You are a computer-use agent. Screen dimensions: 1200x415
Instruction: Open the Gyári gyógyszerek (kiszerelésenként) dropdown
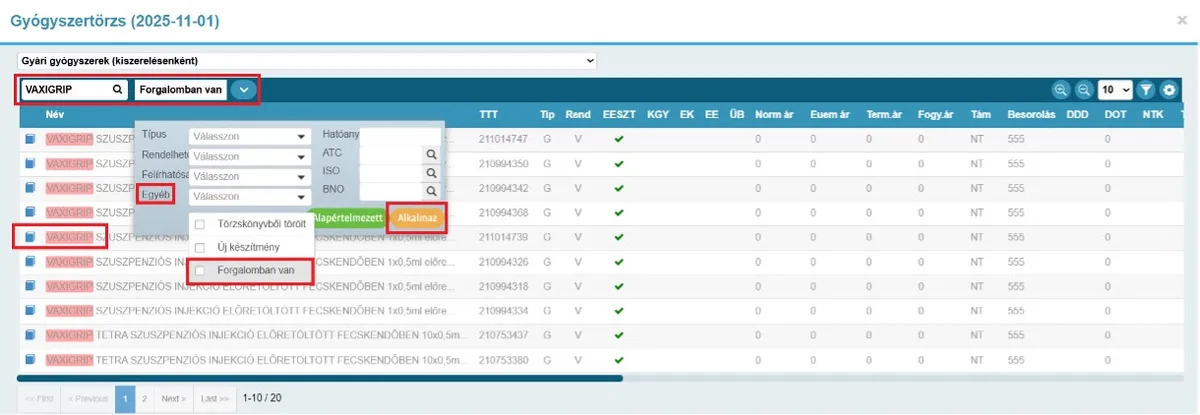point(307,61)
